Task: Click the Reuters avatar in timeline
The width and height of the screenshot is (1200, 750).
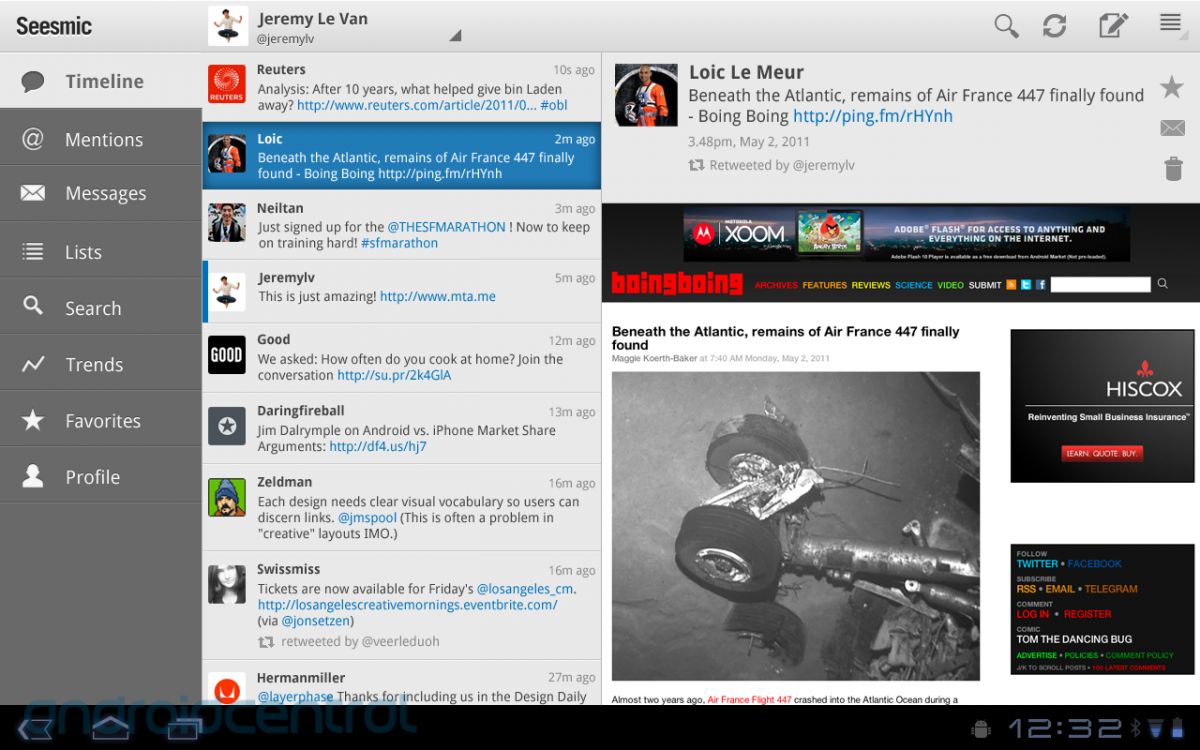Action: (x=226, y=84)
